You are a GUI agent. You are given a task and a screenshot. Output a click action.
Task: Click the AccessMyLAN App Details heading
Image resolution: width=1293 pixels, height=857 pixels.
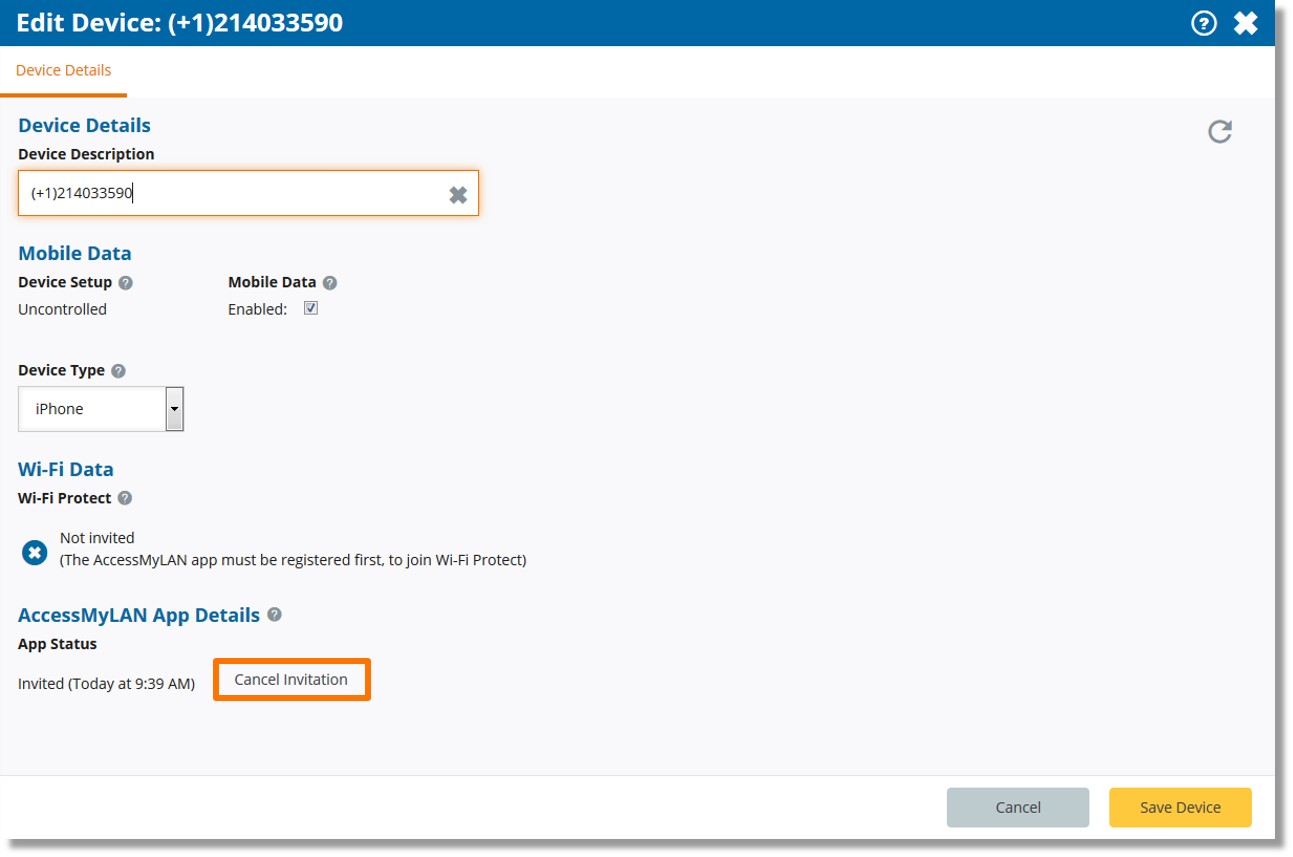point(139,615)
